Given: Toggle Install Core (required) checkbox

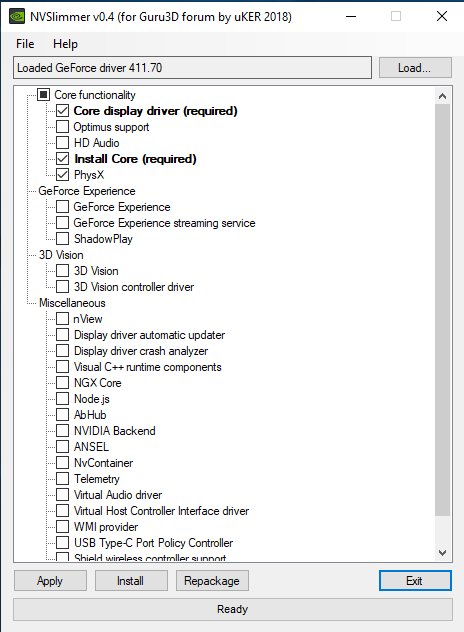Looking at the screenshot, I should click(62, 158).
